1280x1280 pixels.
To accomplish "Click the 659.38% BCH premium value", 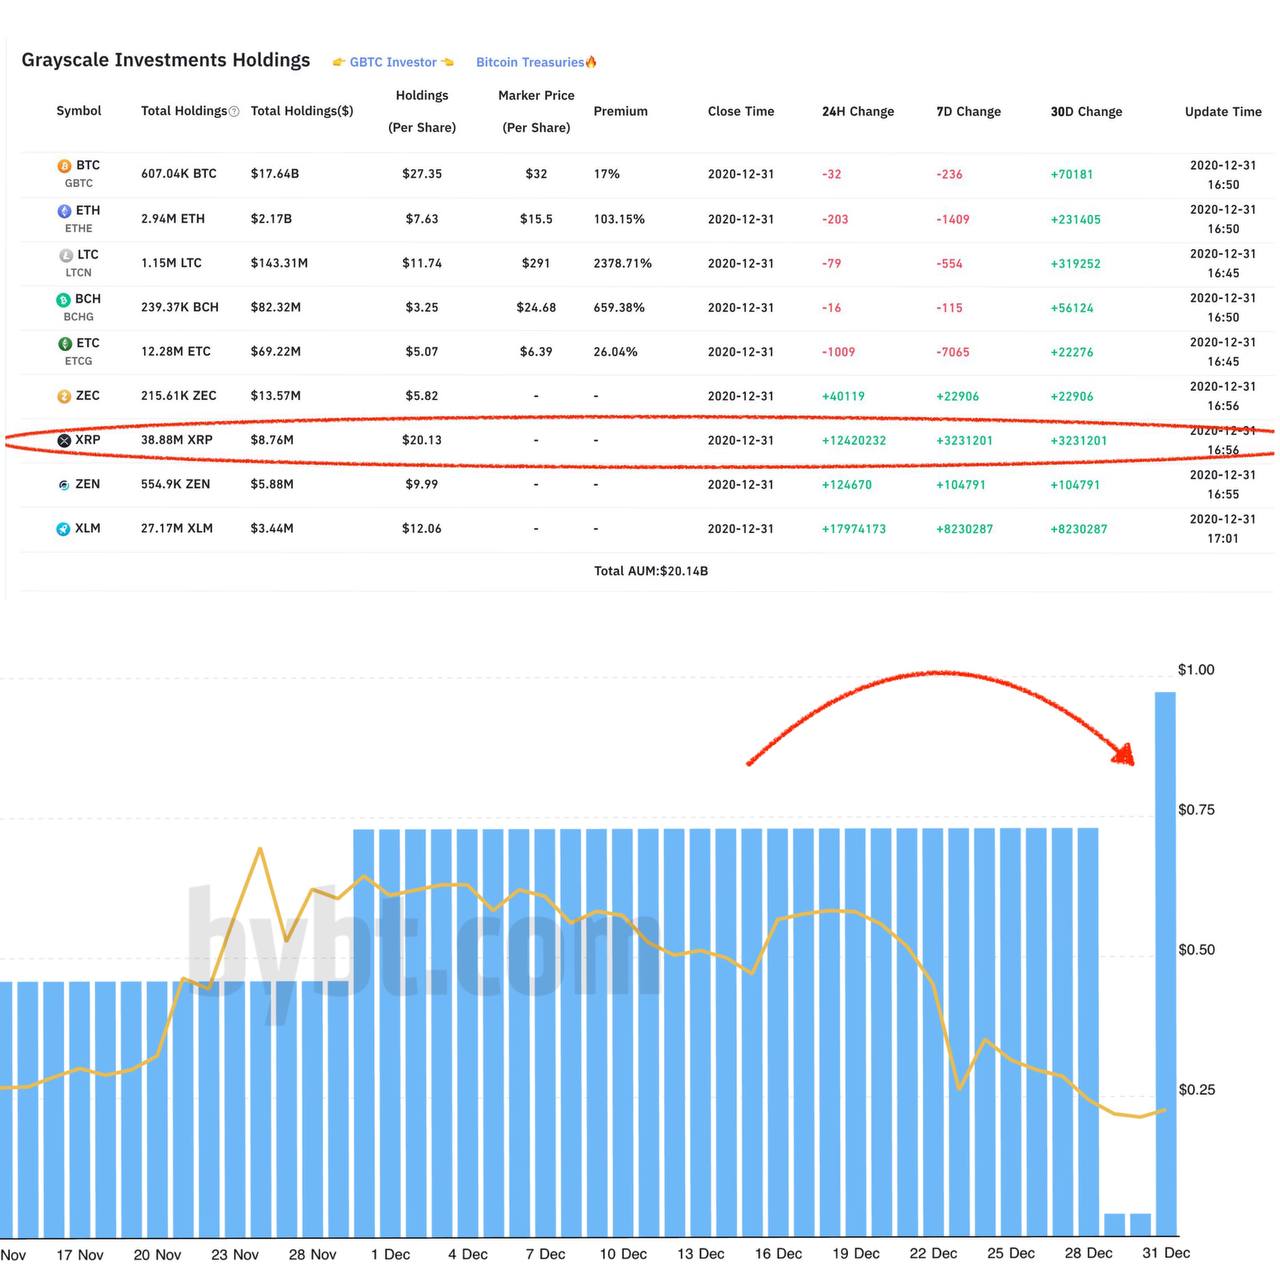I will click(619, 307).
